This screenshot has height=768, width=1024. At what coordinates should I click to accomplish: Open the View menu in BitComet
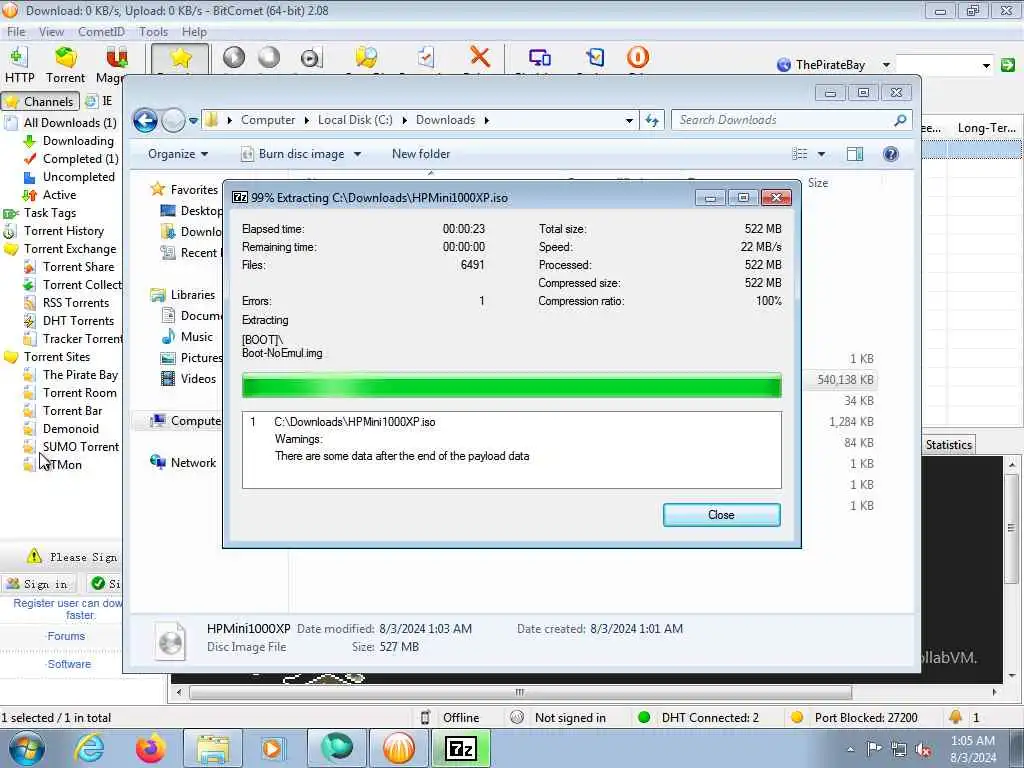pyautogui.click(x=51, y=31)
